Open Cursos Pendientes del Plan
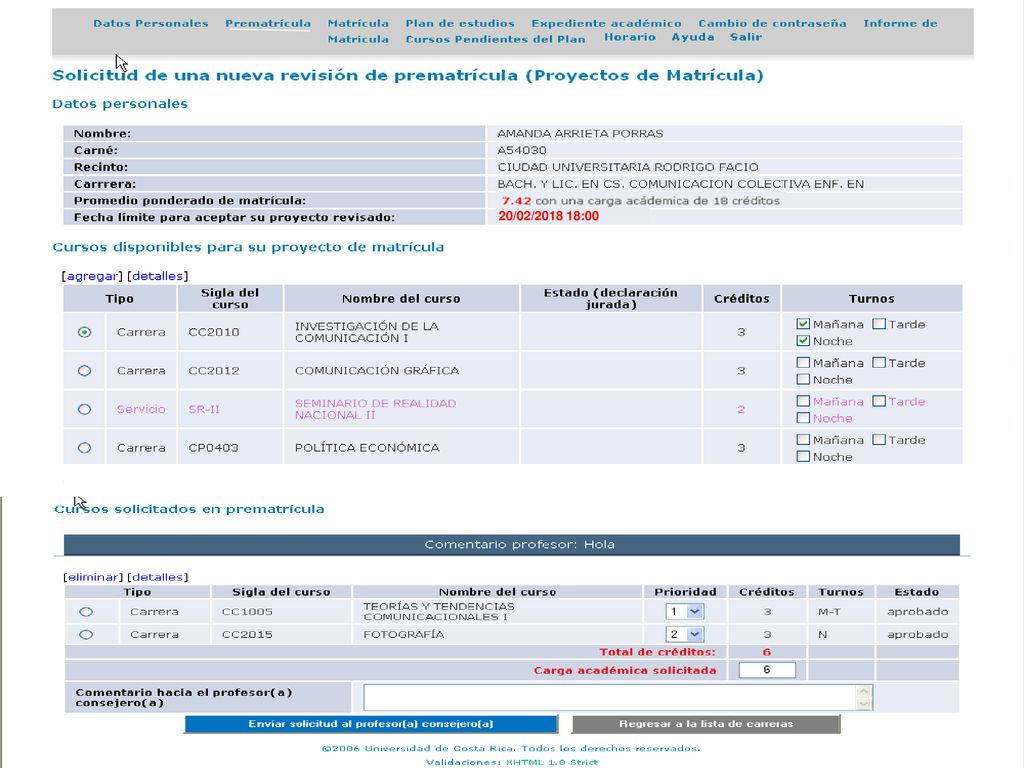The width and height of the screenshot is (1024, 768). point(495,39)
